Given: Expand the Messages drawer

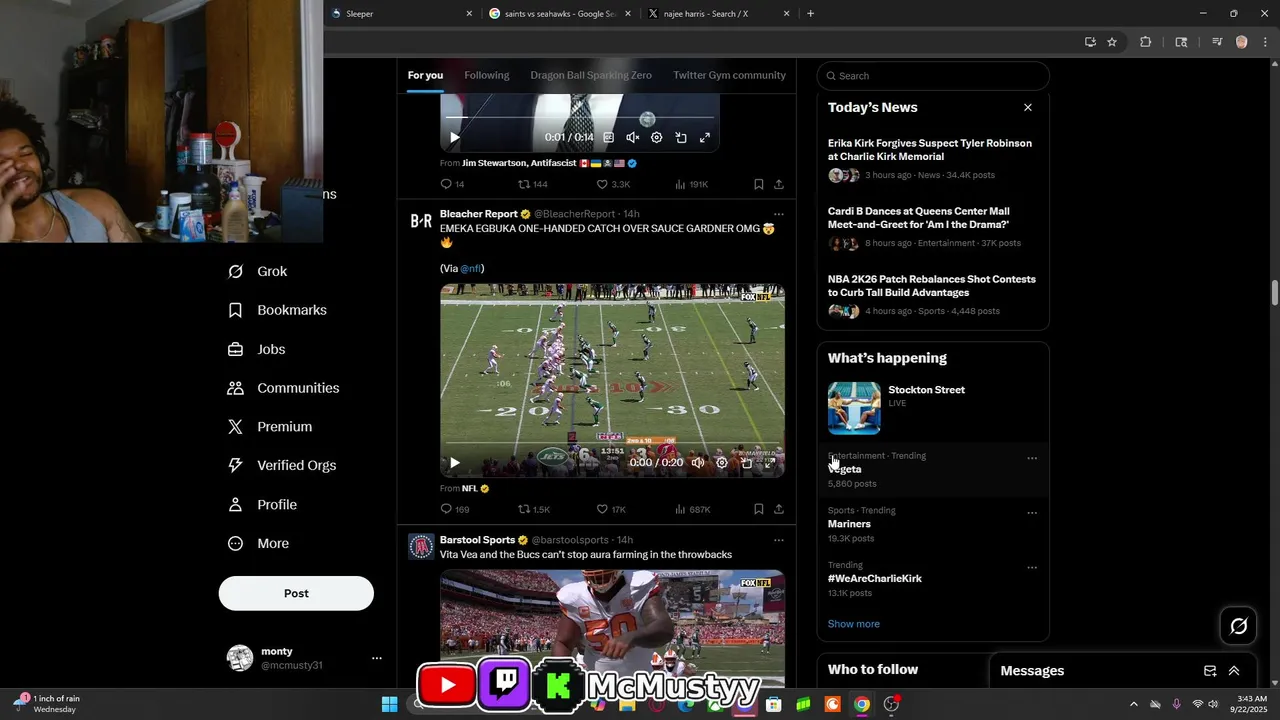Looking at the screenshot, I should click(x=1234, y=671).
